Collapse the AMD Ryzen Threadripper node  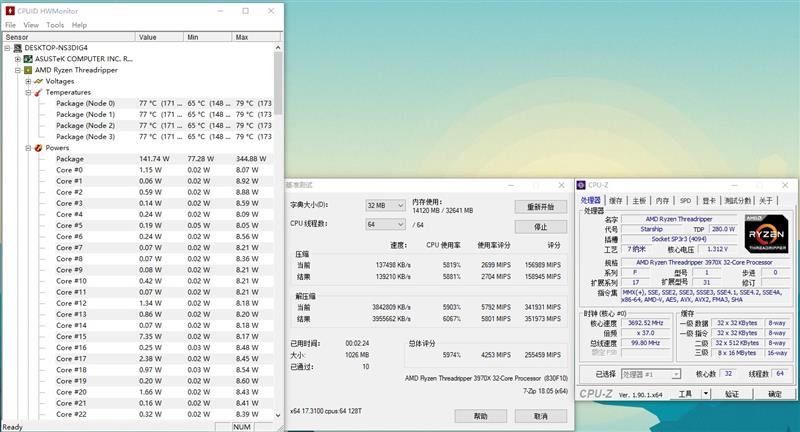(x=18, y=70)
